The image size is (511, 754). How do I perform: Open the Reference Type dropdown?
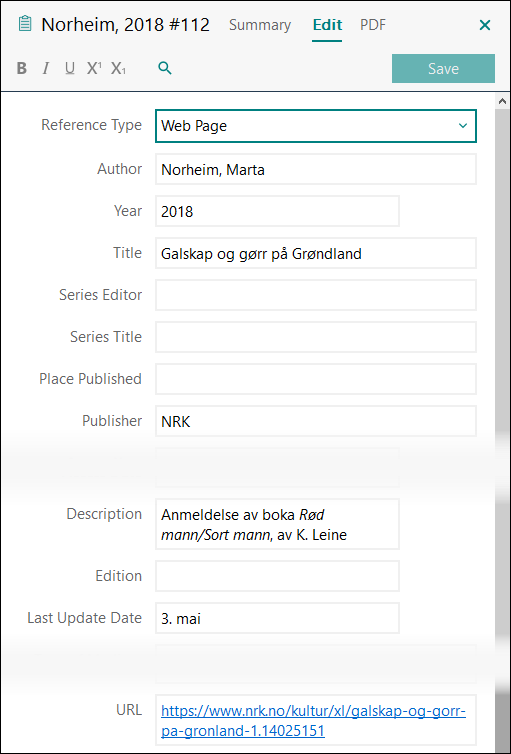coord(316,126)
